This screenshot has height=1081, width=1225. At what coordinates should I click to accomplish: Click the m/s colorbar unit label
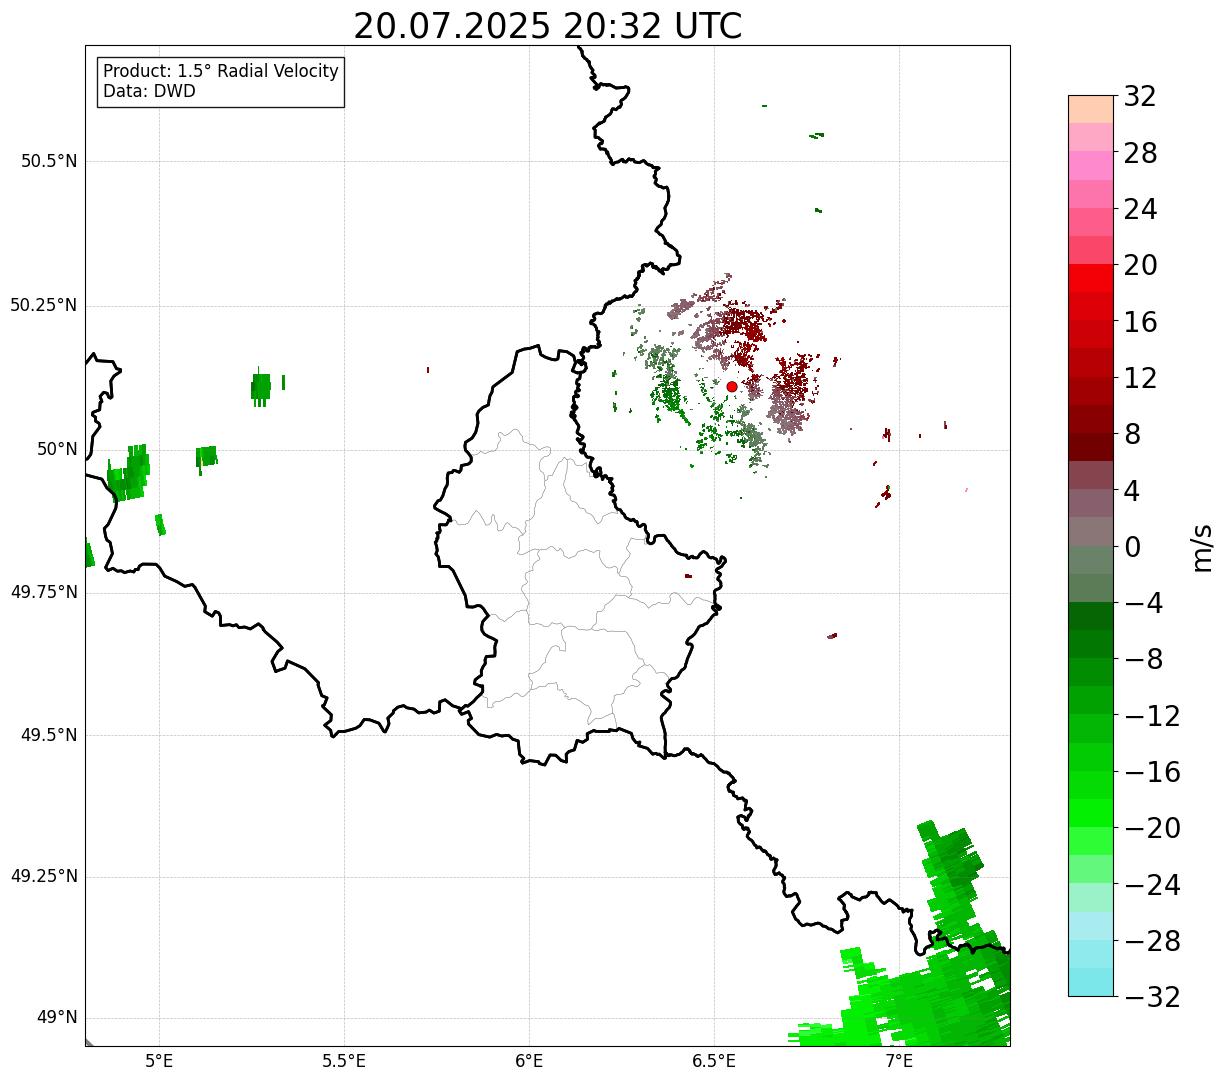[1203, 547]
